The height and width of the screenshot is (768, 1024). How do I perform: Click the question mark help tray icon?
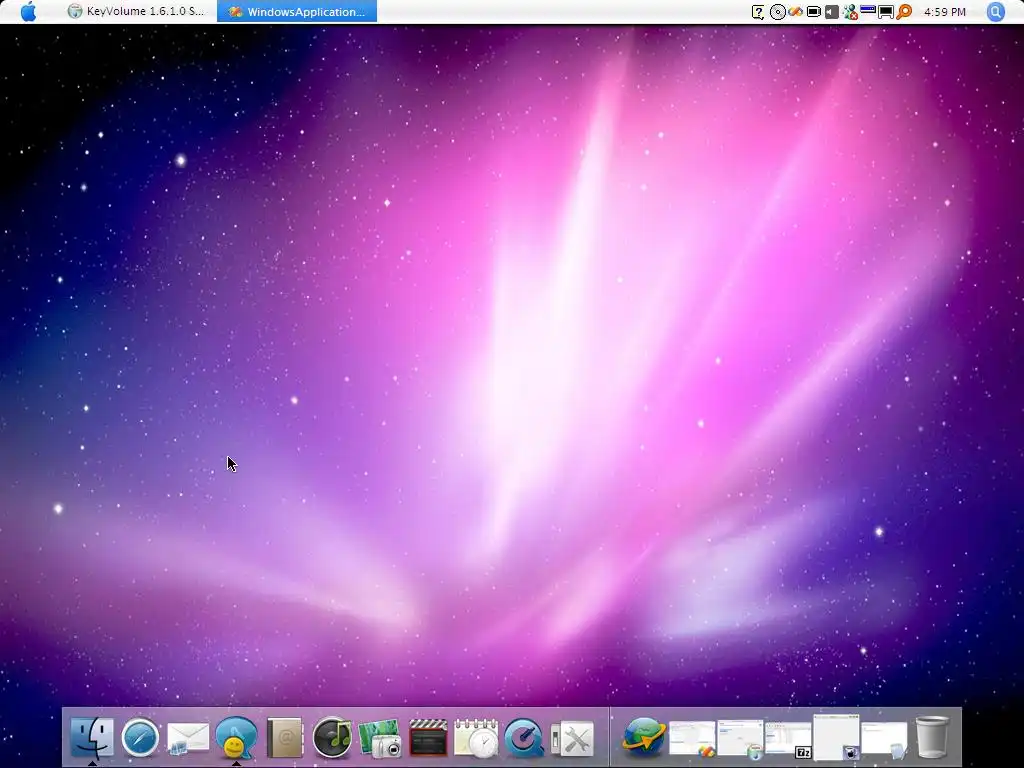(758, 12)
